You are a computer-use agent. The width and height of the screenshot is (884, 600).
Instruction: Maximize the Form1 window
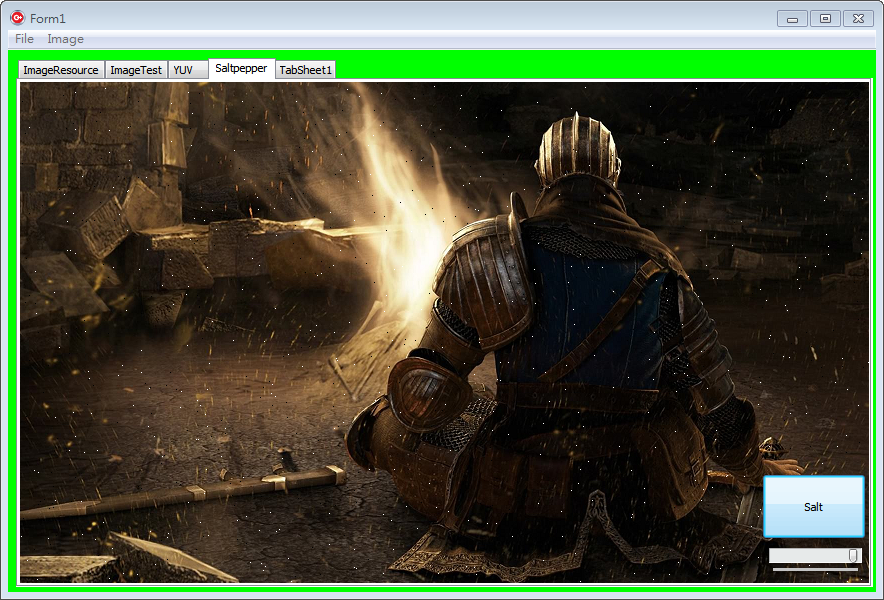(825, 19)
